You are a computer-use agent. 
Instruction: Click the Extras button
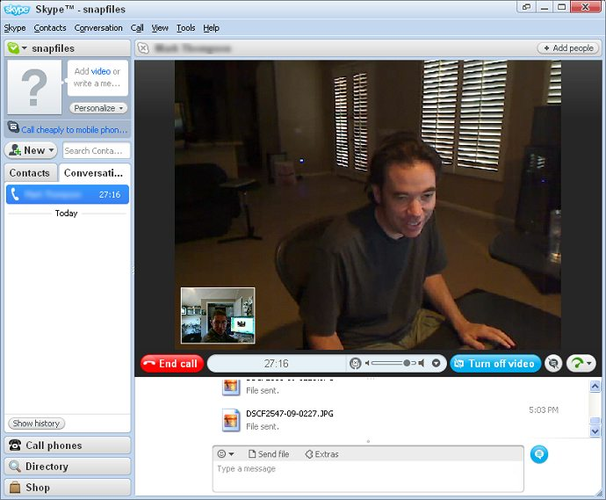click(x=322, y=454)
